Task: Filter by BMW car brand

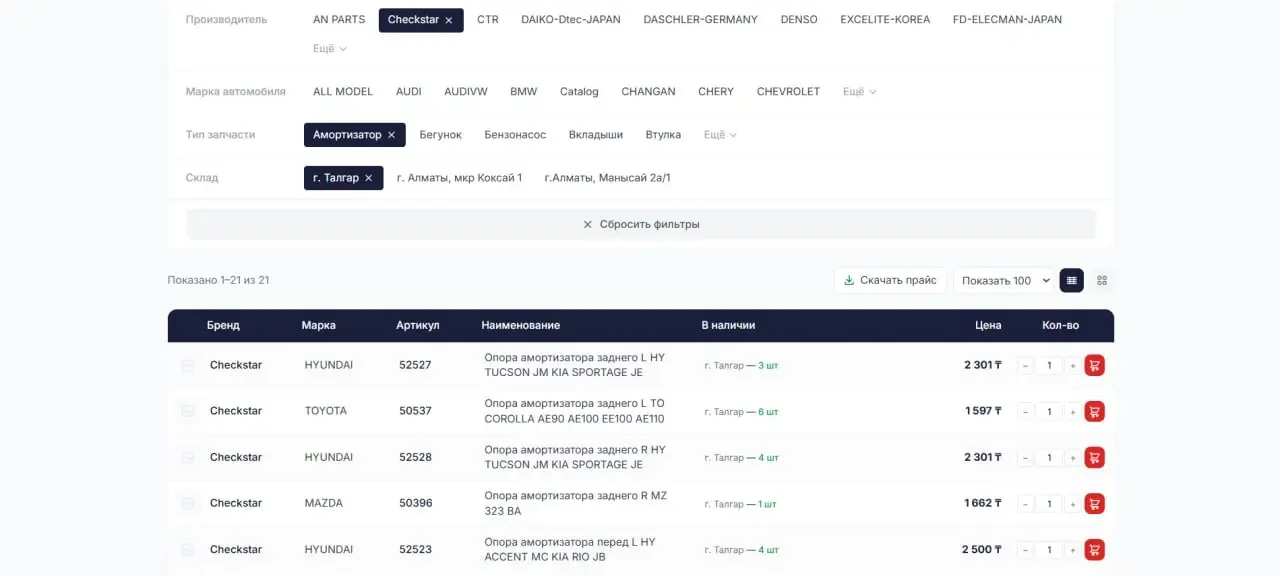Action: coord(524,92)
